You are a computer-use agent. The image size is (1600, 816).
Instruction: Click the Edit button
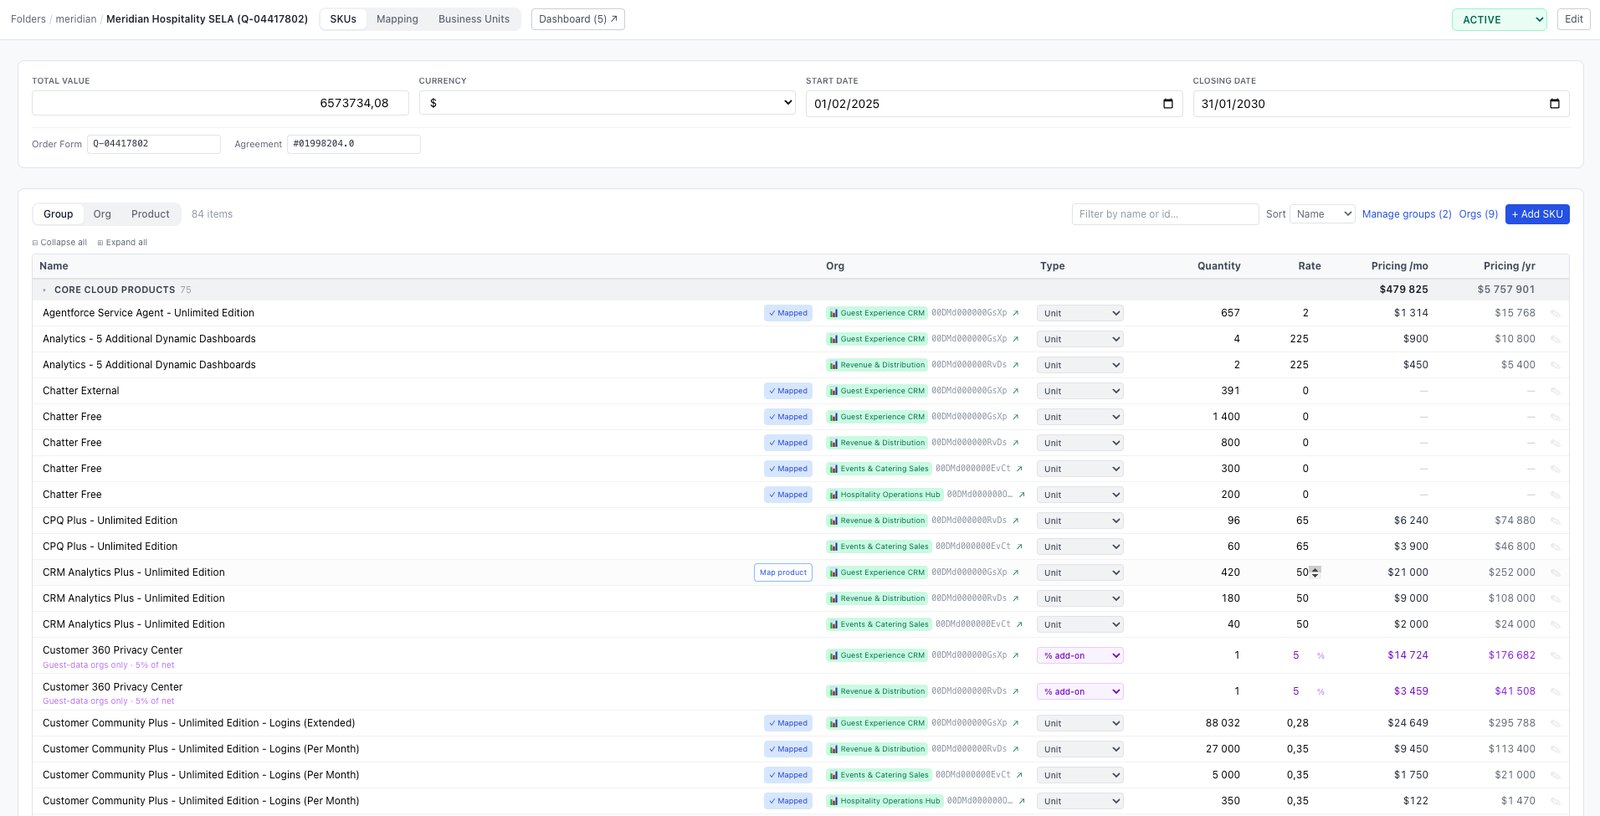tap(1574, 19)
